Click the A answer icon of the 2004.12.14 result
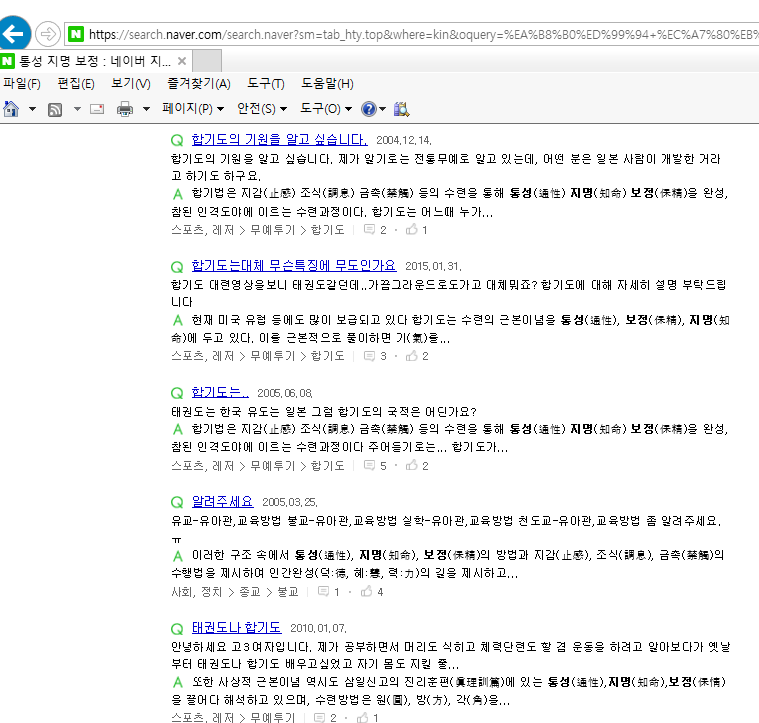This screenshot has height=723, width=759. click(178, 194)
